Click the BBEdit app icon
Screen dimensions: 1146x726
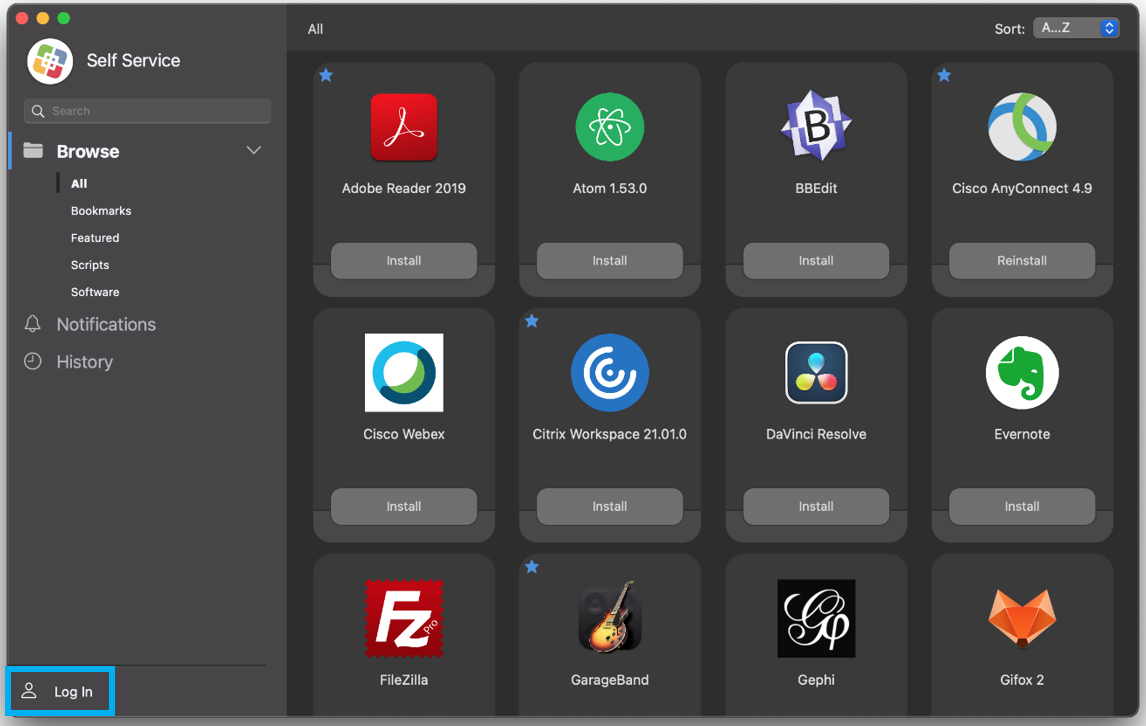[816, 126]
